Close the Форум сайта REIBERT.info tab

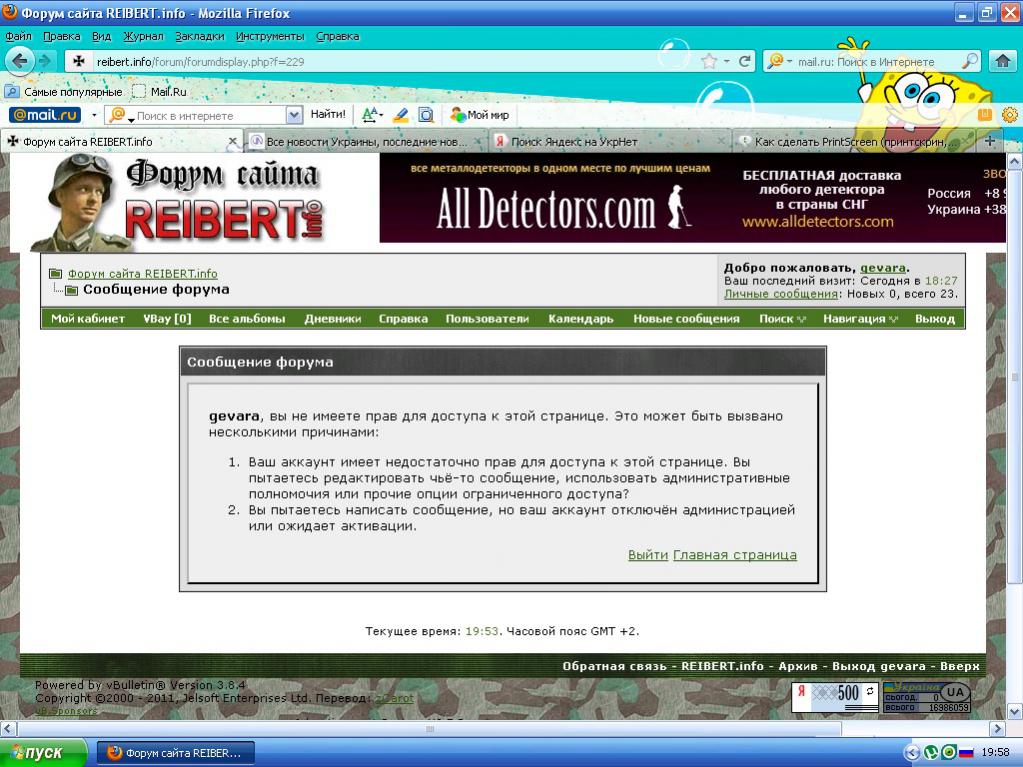click(x=233, y=141)
